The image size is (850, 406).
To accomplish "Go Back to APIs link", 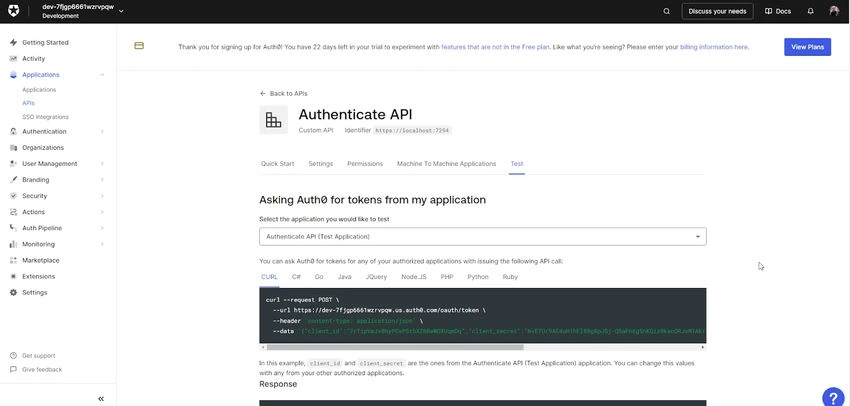I will click(284, 94).
